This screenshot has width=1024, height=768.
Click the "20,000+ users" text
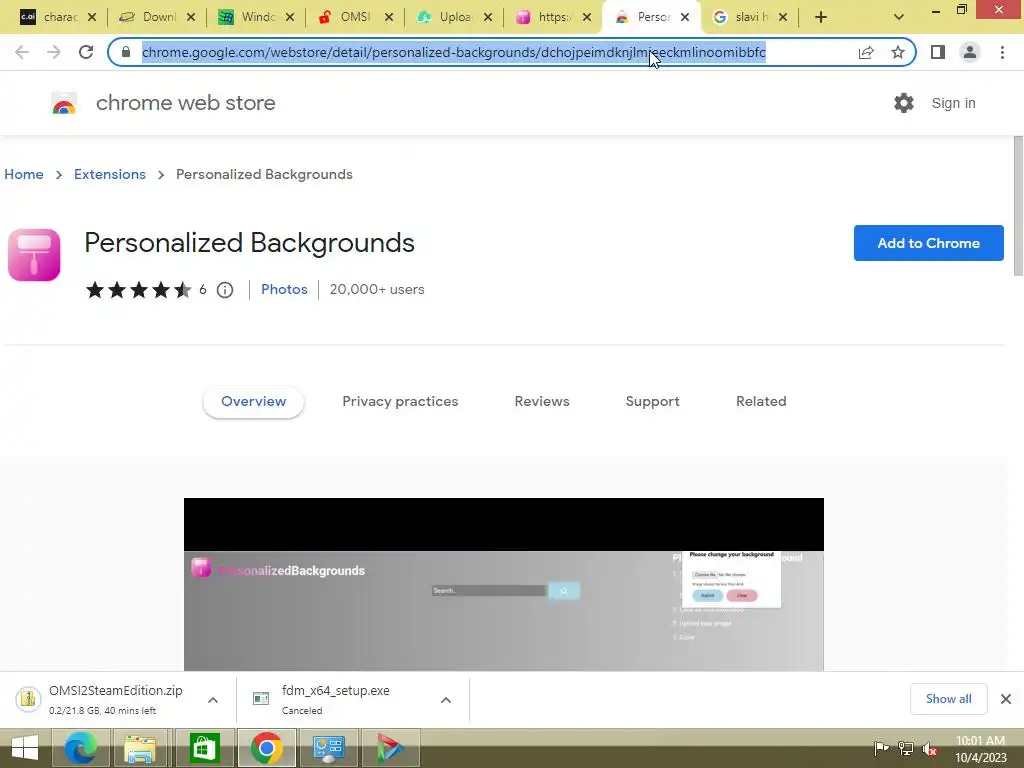click(x=377, y=289)
